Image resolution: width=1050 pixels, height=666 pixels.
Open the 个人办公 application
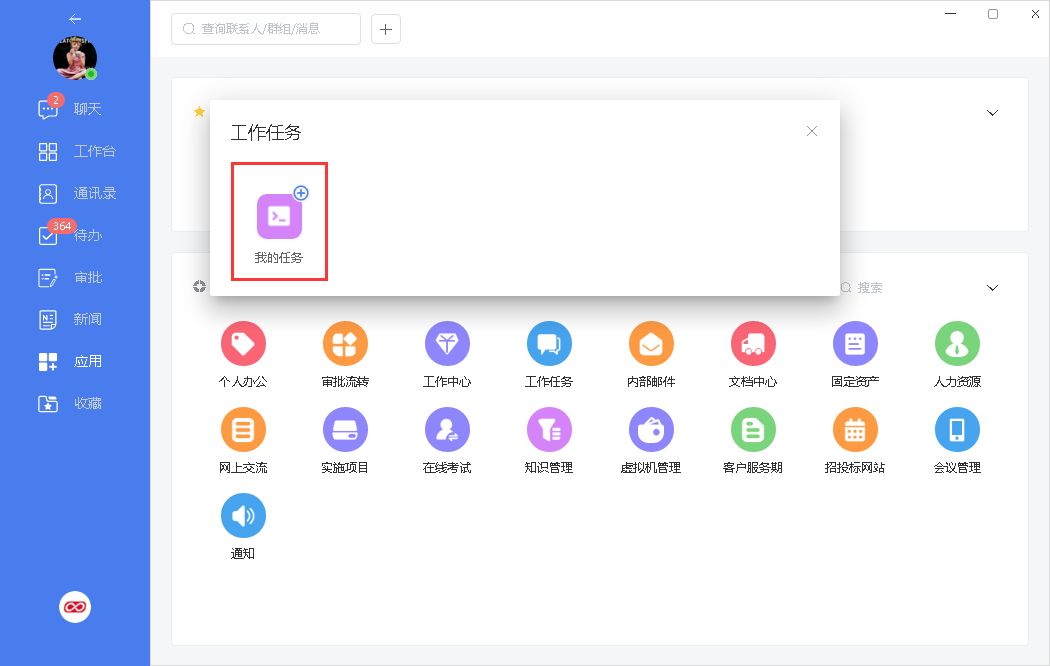(x=243, y=345)
